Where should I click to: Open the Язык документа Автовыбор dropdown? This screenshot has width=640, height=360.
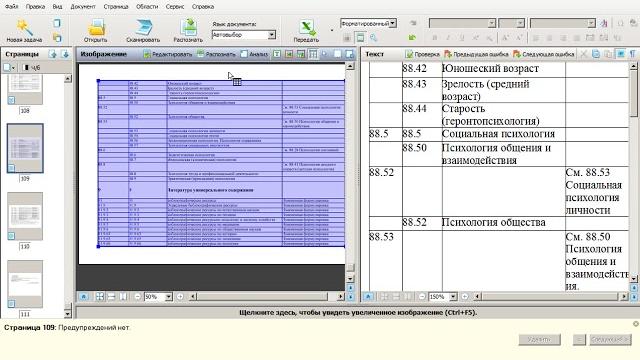[271, 35]
